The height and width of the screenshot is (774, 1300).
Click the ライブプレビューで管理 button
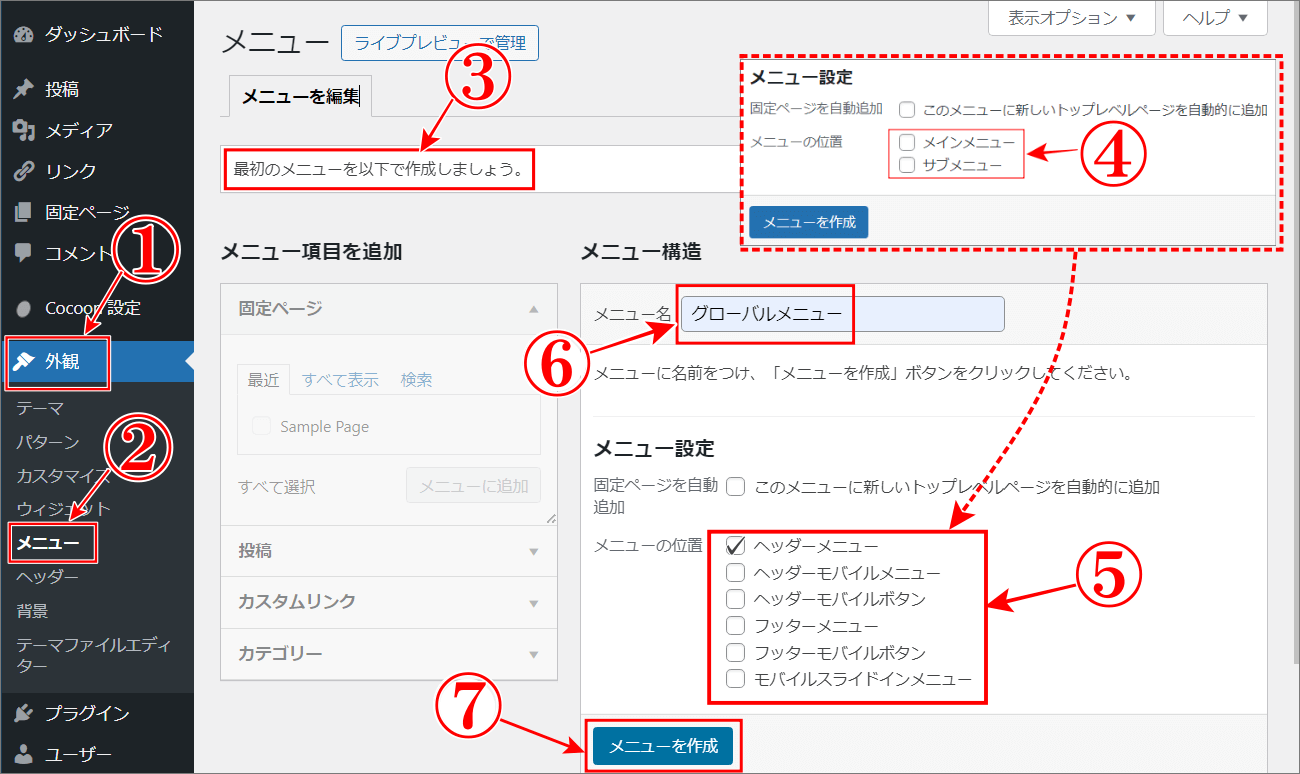[440, 44]
